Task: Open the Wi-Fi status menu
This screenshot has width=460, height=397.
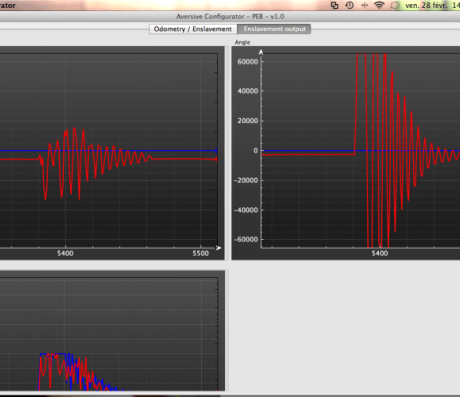Action: [x=379, y=5]
